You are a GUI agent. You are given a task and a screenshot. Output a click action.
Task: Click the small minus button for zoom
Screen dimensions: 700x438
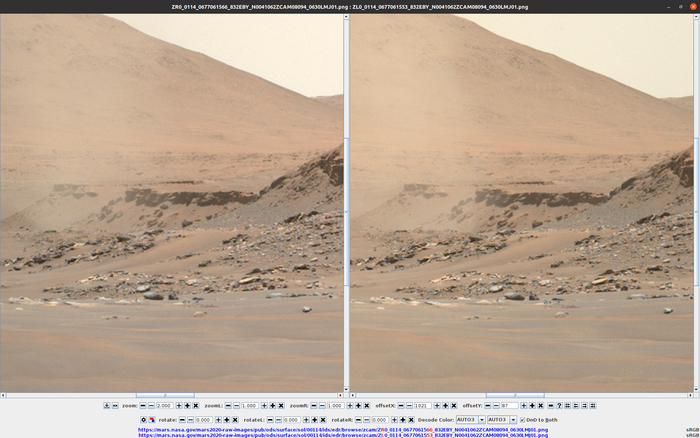(151, 406)
